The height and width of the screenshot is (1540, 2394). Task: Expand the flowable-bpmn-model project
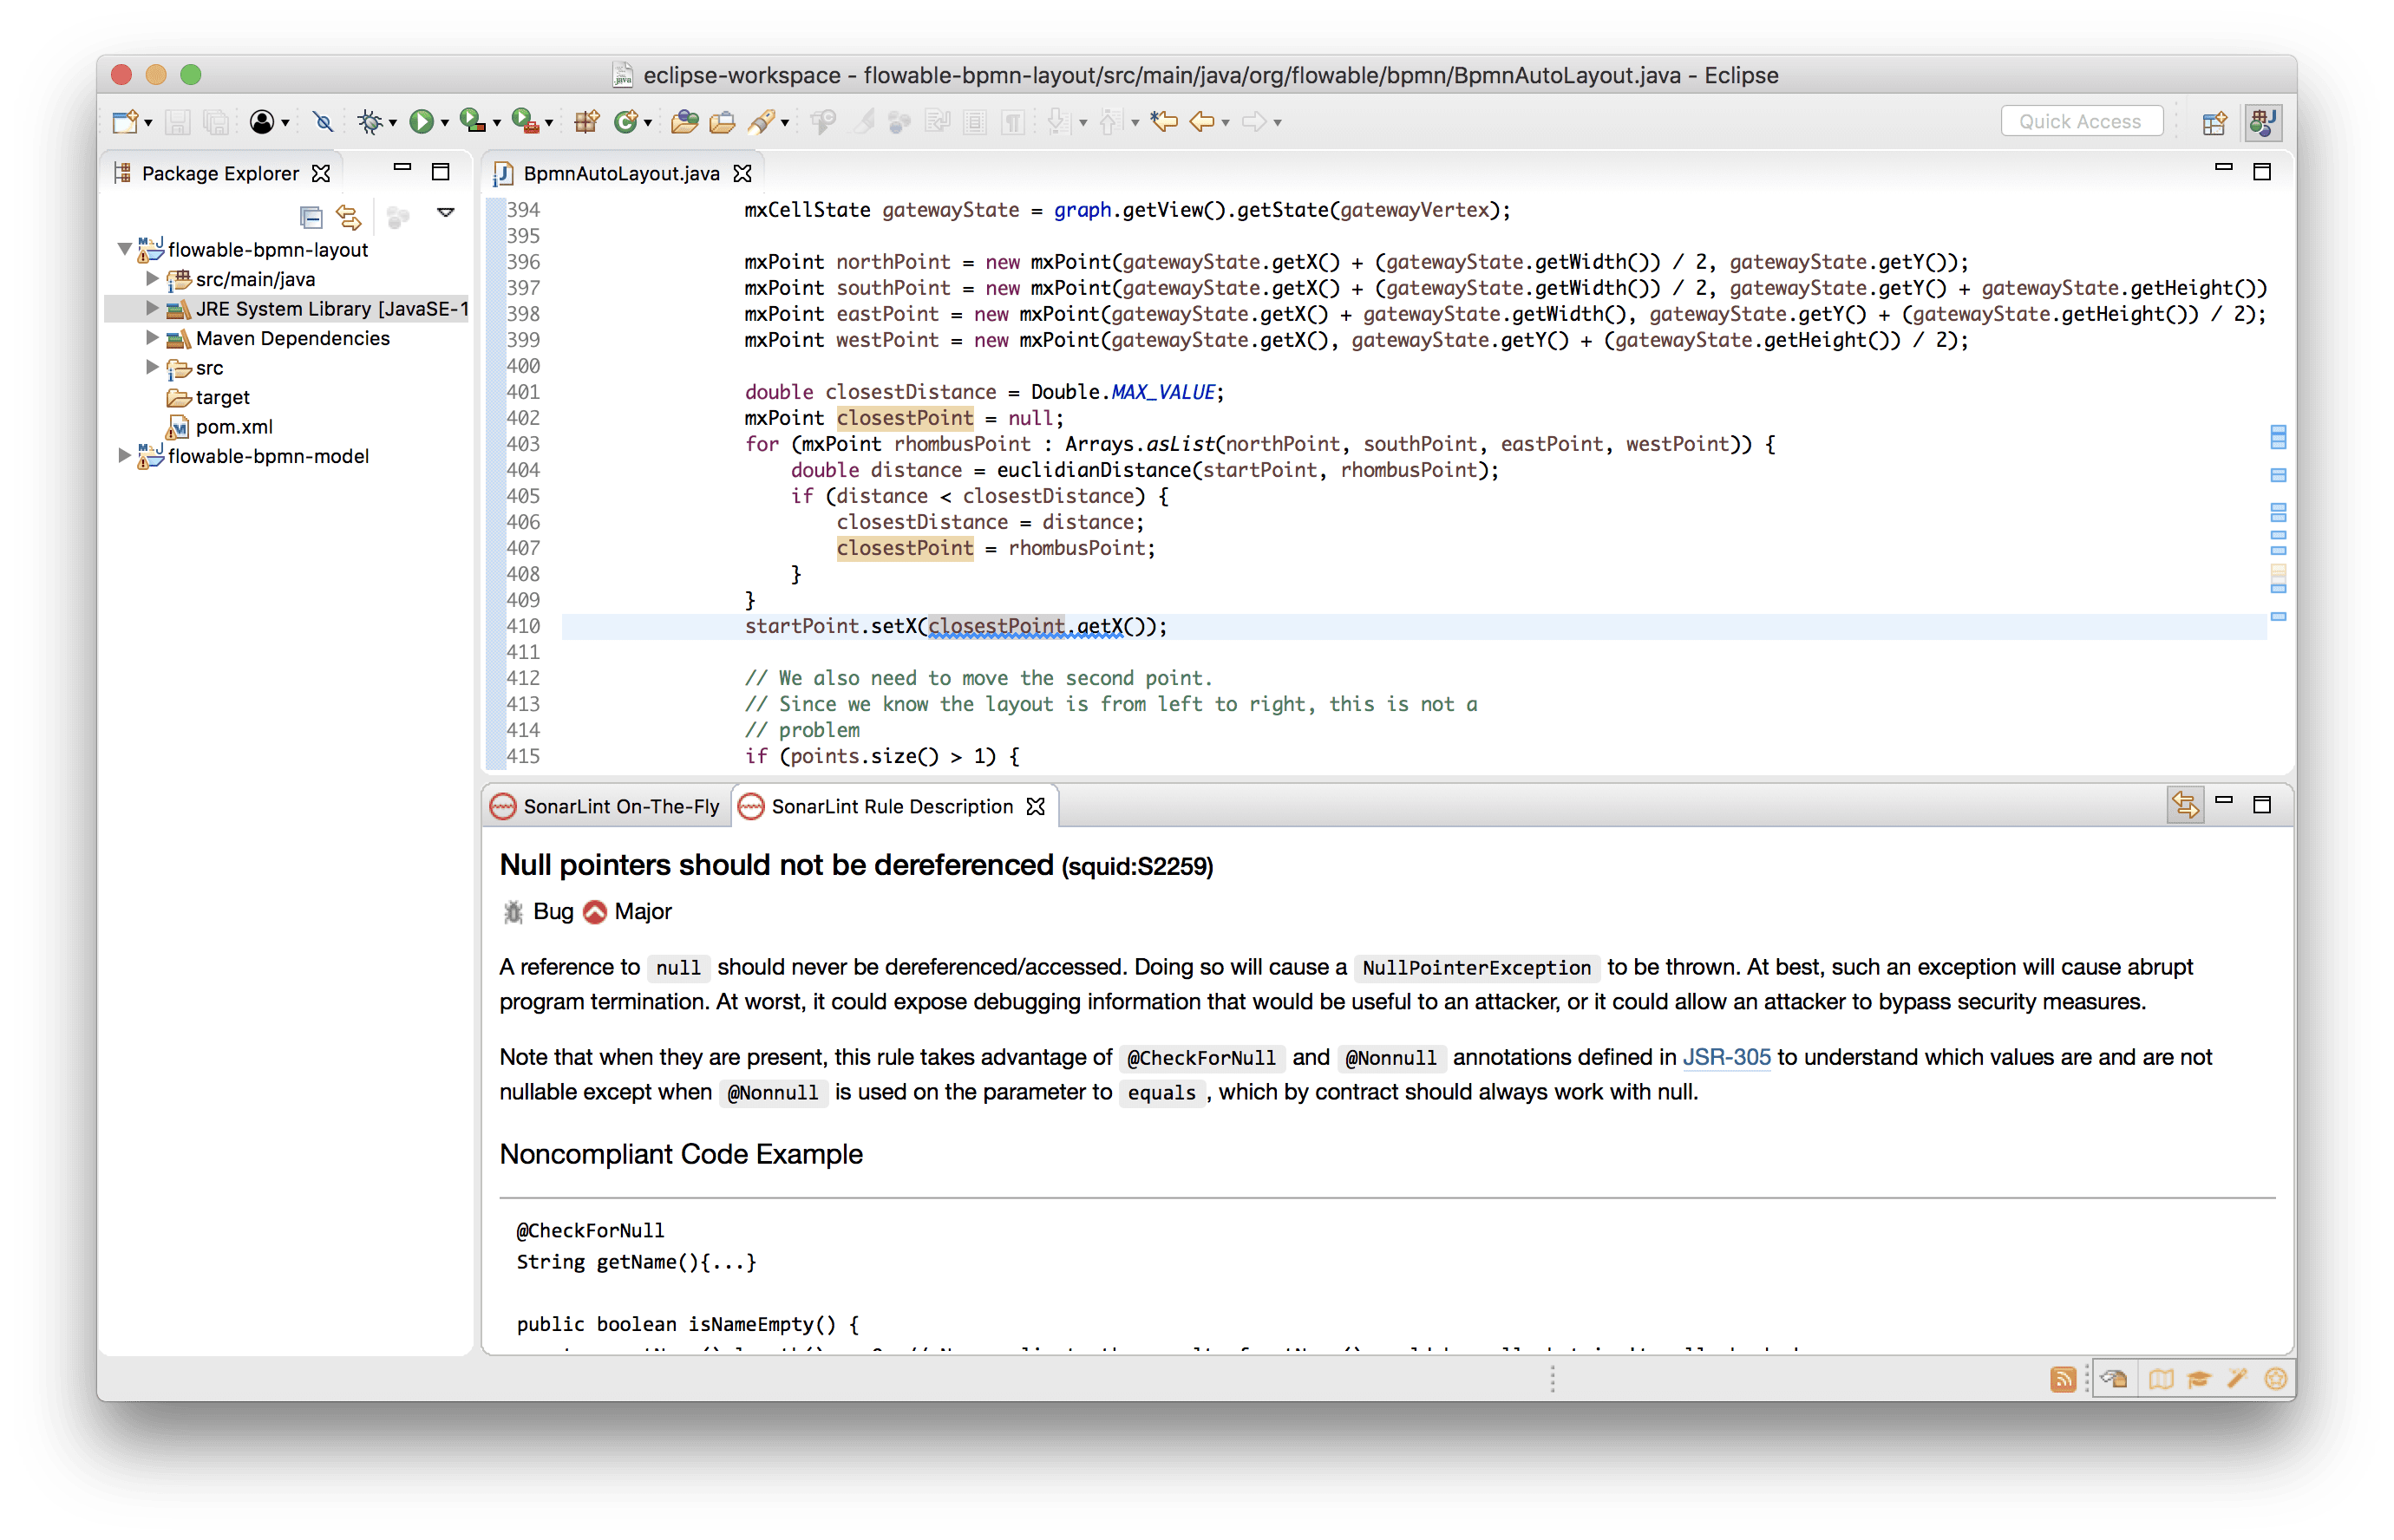pos(124,456)
